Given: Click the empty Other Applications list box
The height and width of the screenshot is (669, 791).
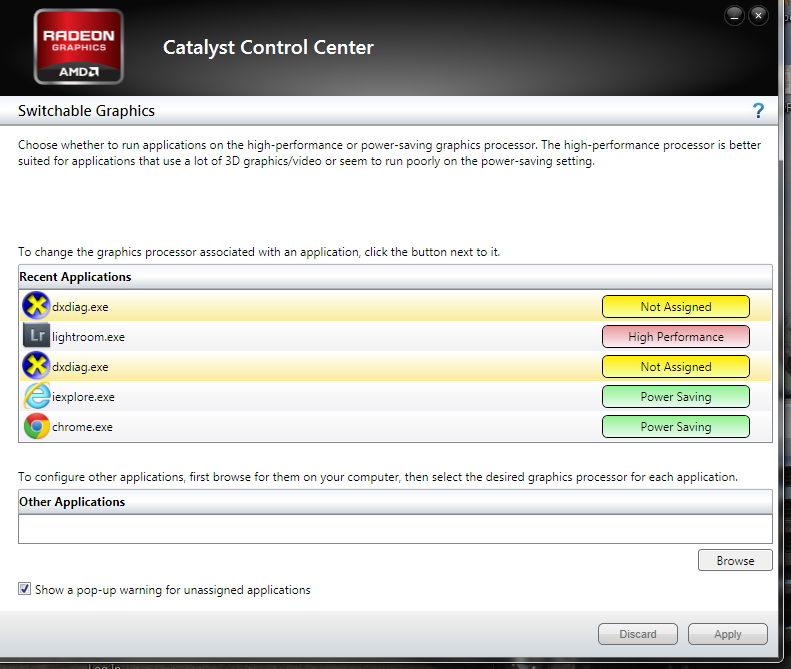Looking at the screenshot, I should click(395, 529).
